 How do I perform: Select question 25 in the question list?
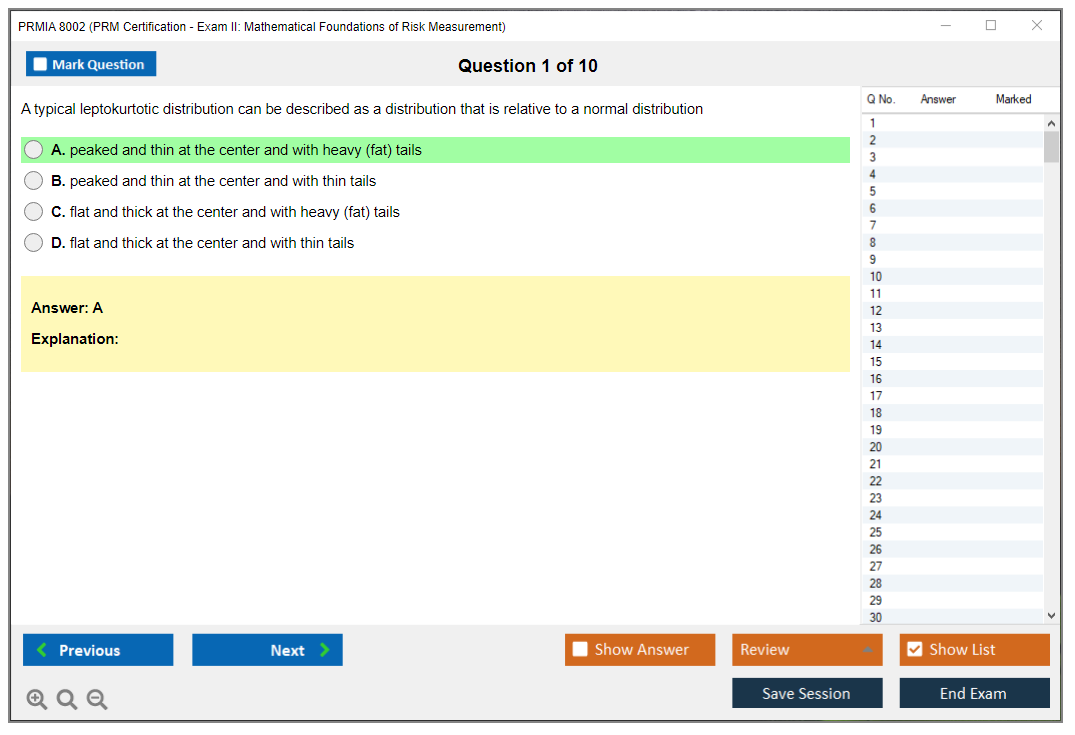tap(876, 532)
